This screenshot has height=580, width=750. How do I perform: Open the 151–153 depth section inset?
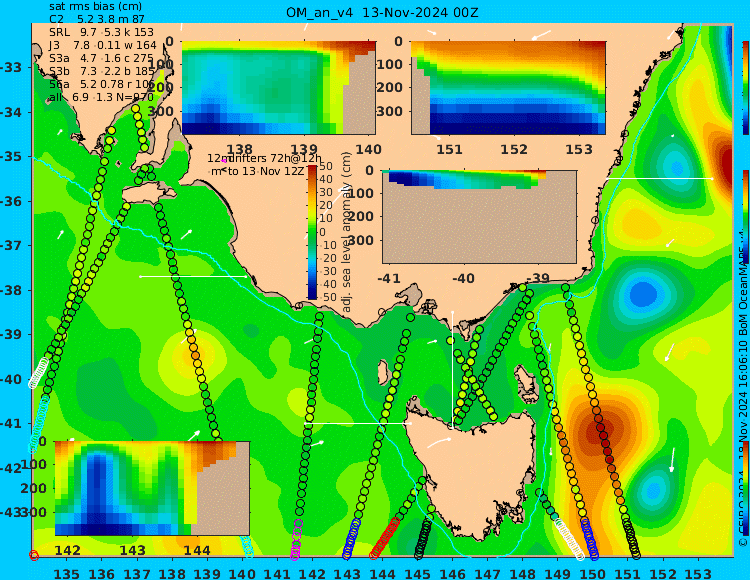point(508,88)
